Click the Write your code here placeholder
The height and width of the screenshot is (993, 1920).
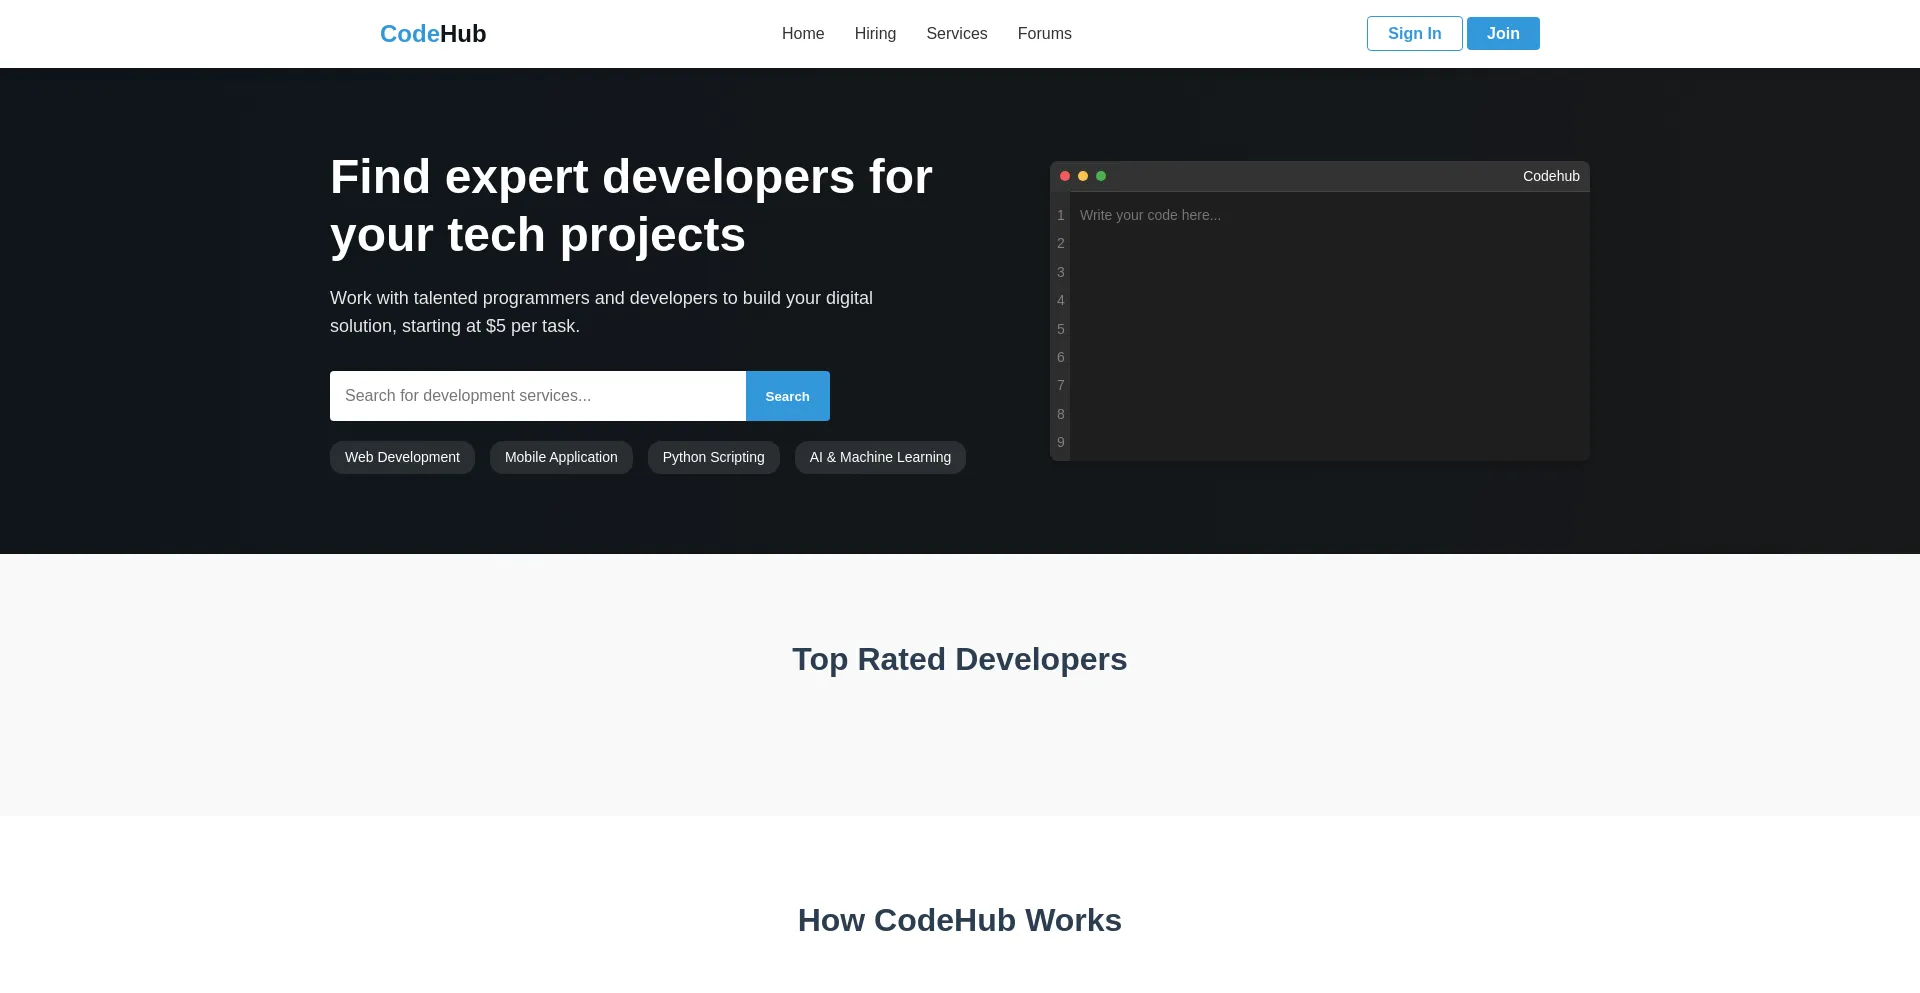pyautogui.click(x=1150, y=215)
